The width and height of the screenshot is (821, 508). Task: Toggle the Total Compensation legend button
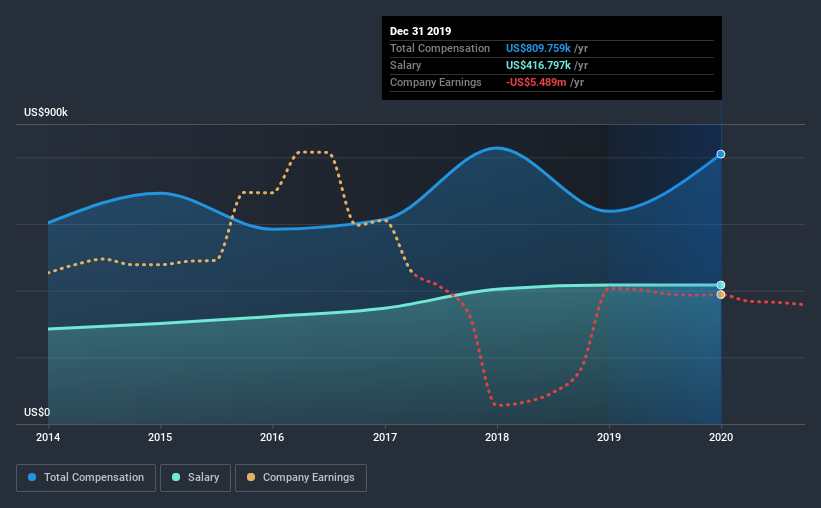click(86, 478)
